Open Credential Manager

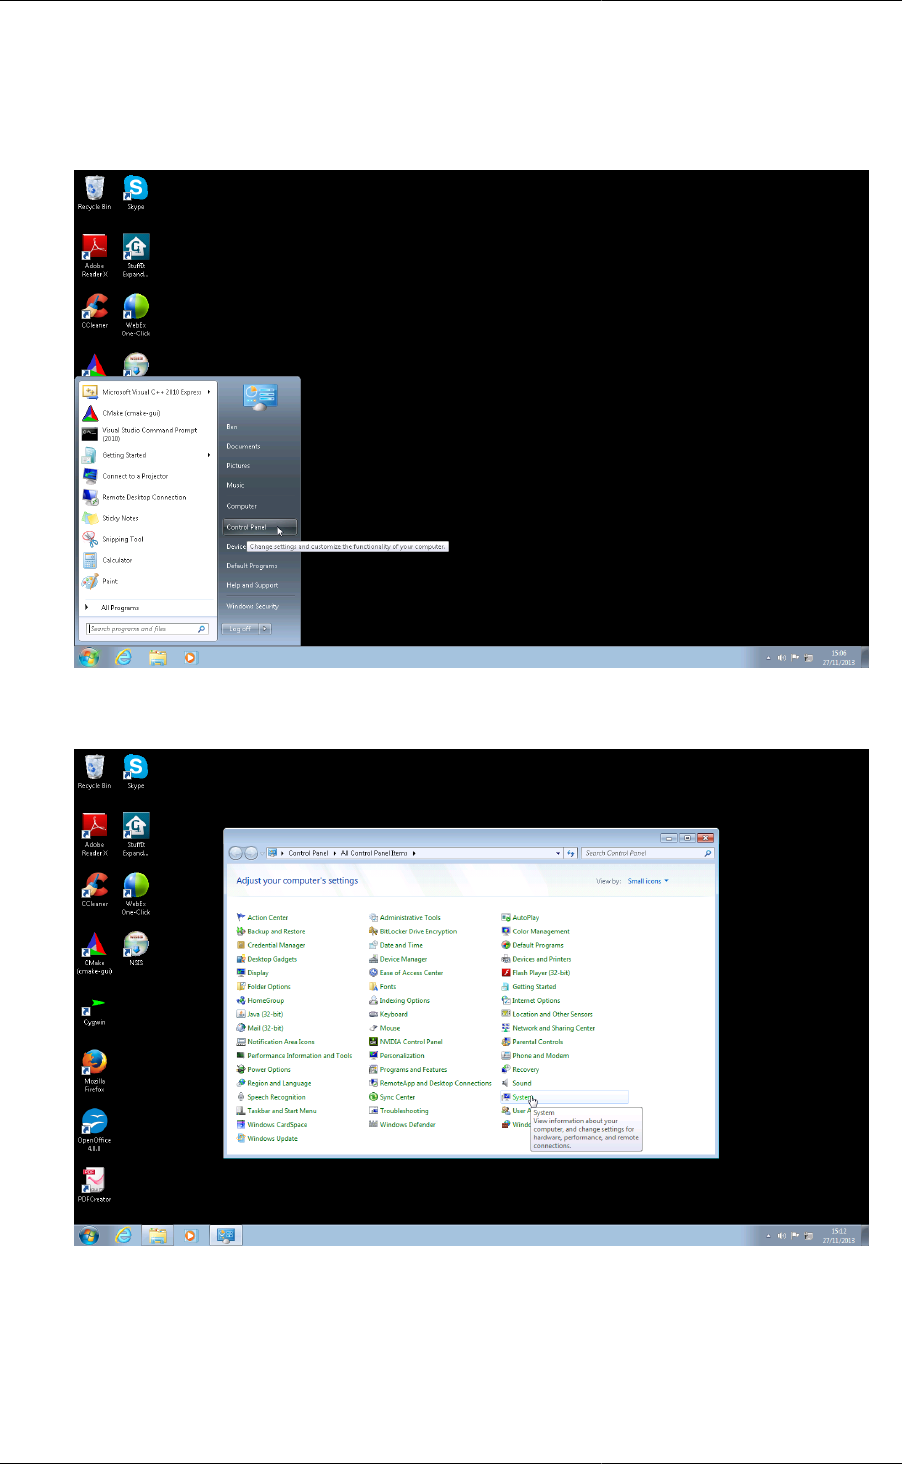click(270, 945)
